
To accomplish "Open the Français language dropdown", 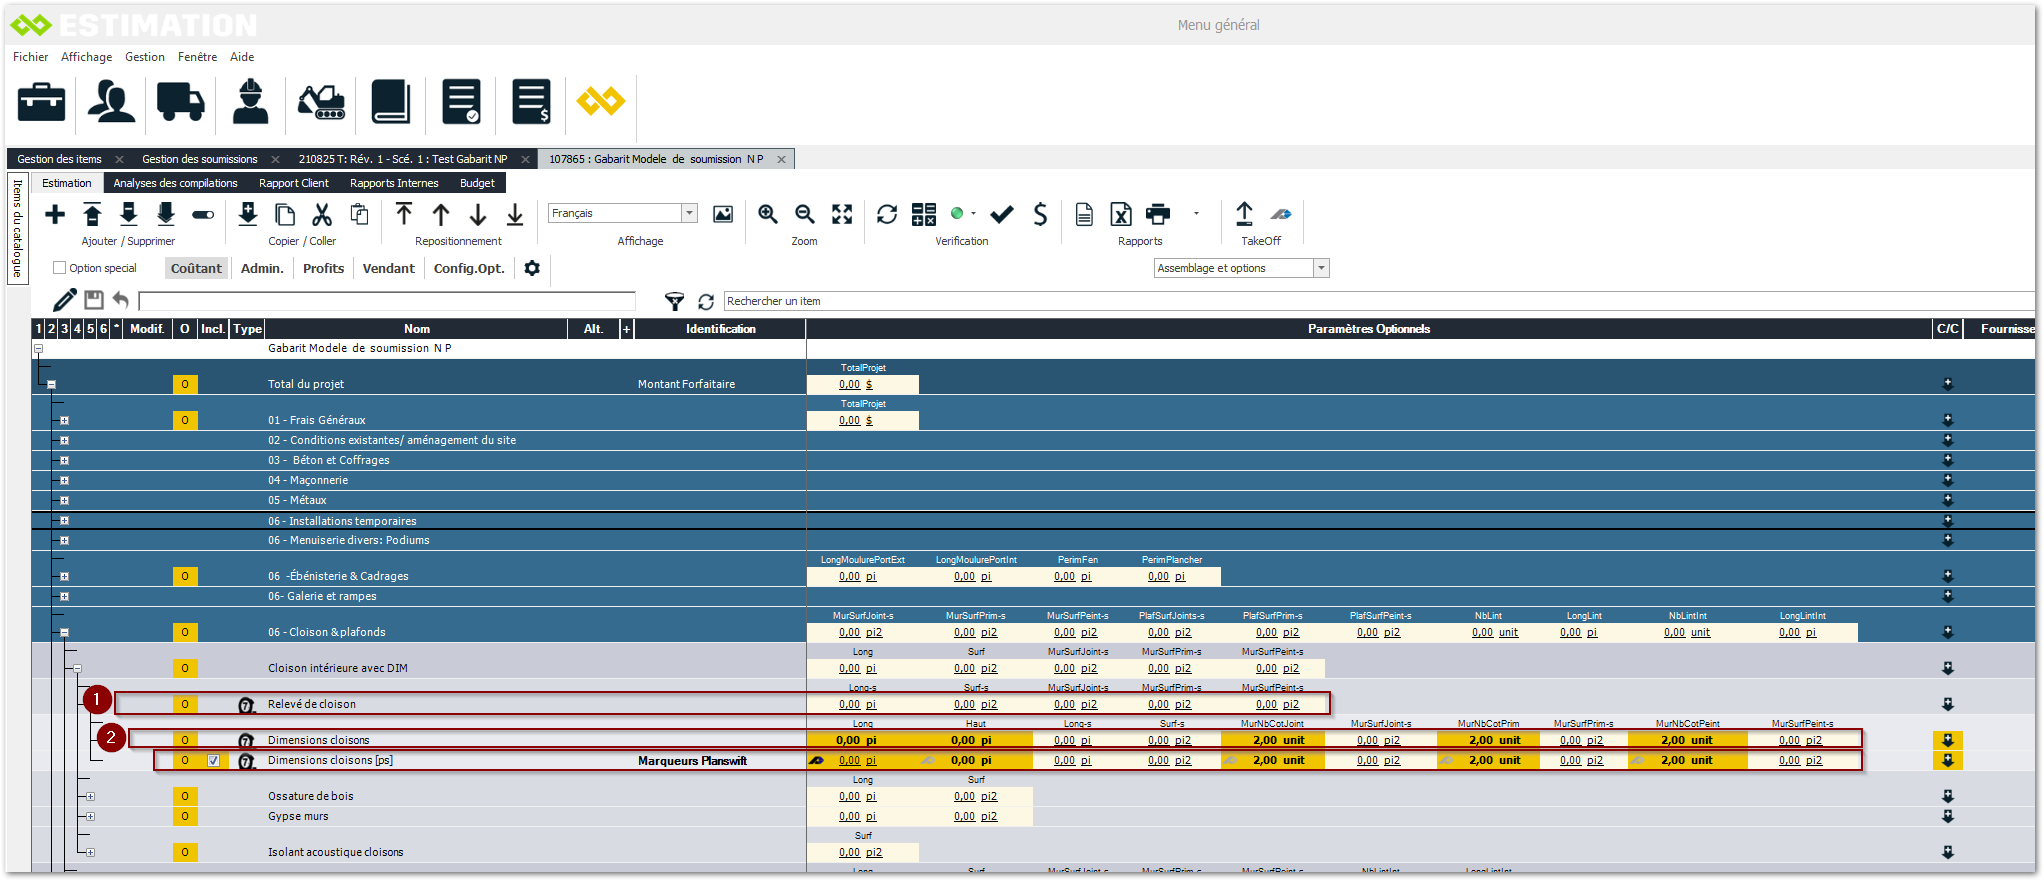I will [x=689, y=213].
